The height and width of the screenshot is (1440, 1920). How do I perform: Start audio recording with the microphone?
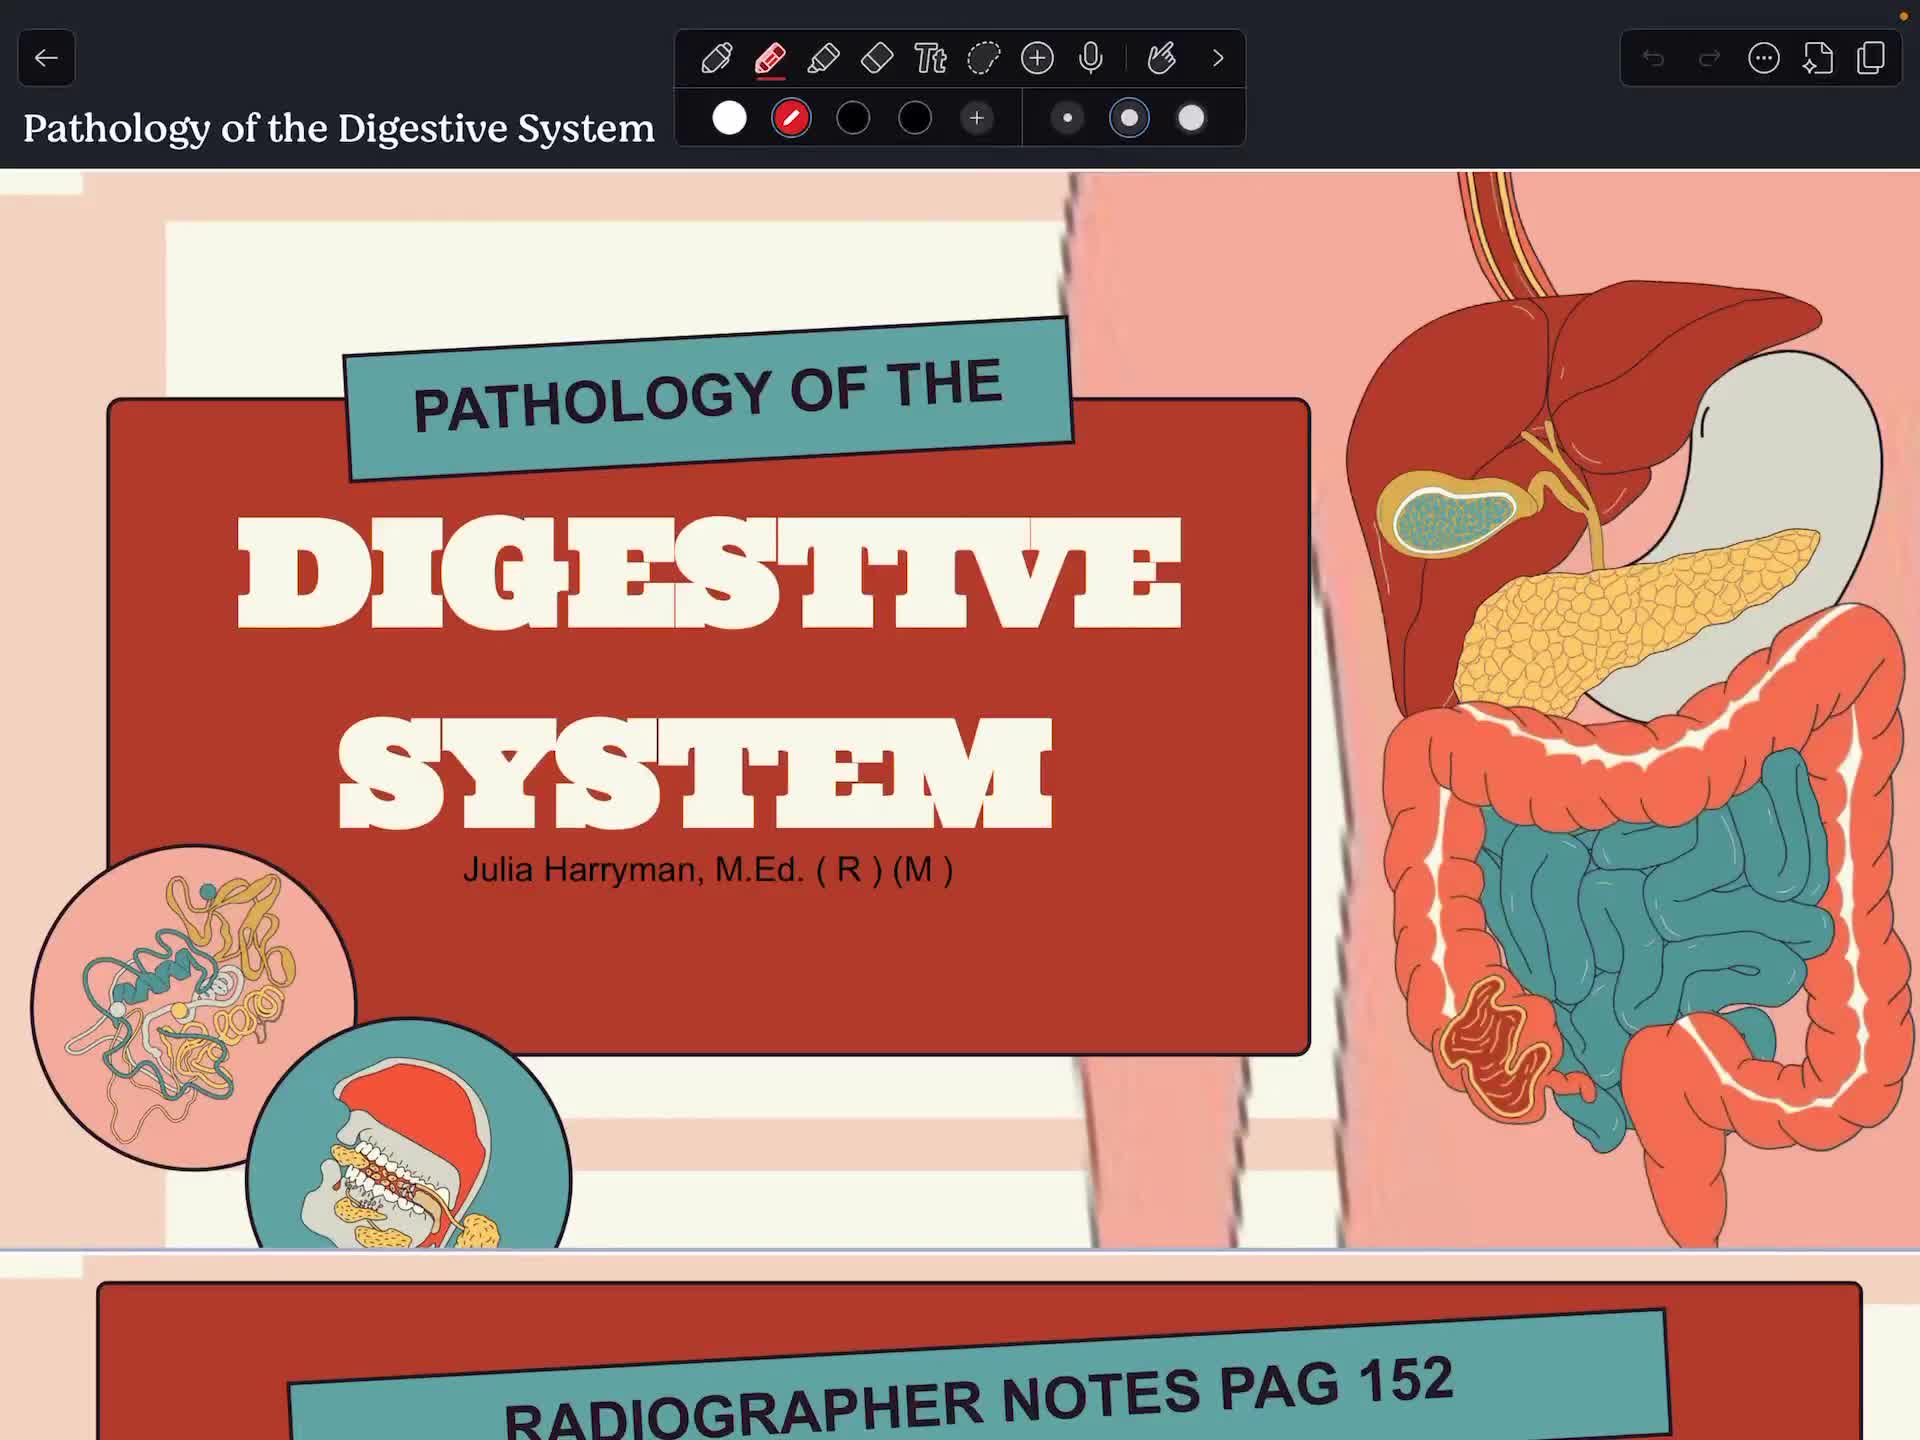(1091, 58)
